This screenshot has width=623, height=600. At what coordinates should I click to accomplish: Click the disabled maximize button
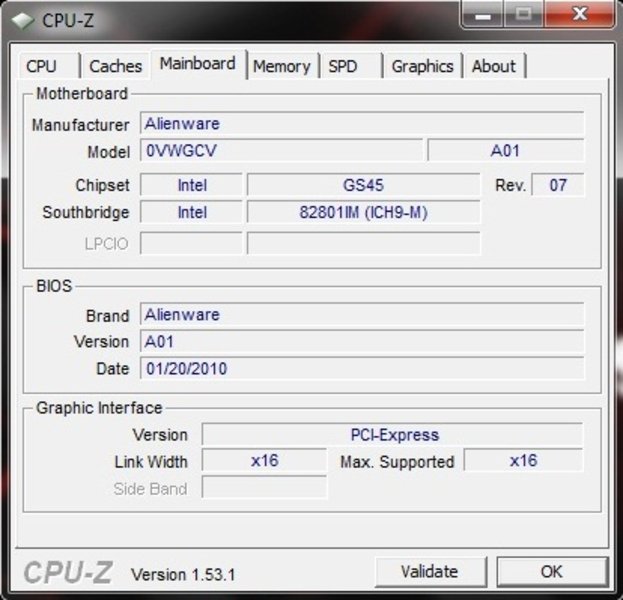pyautogui.click(x=524, y=14)
